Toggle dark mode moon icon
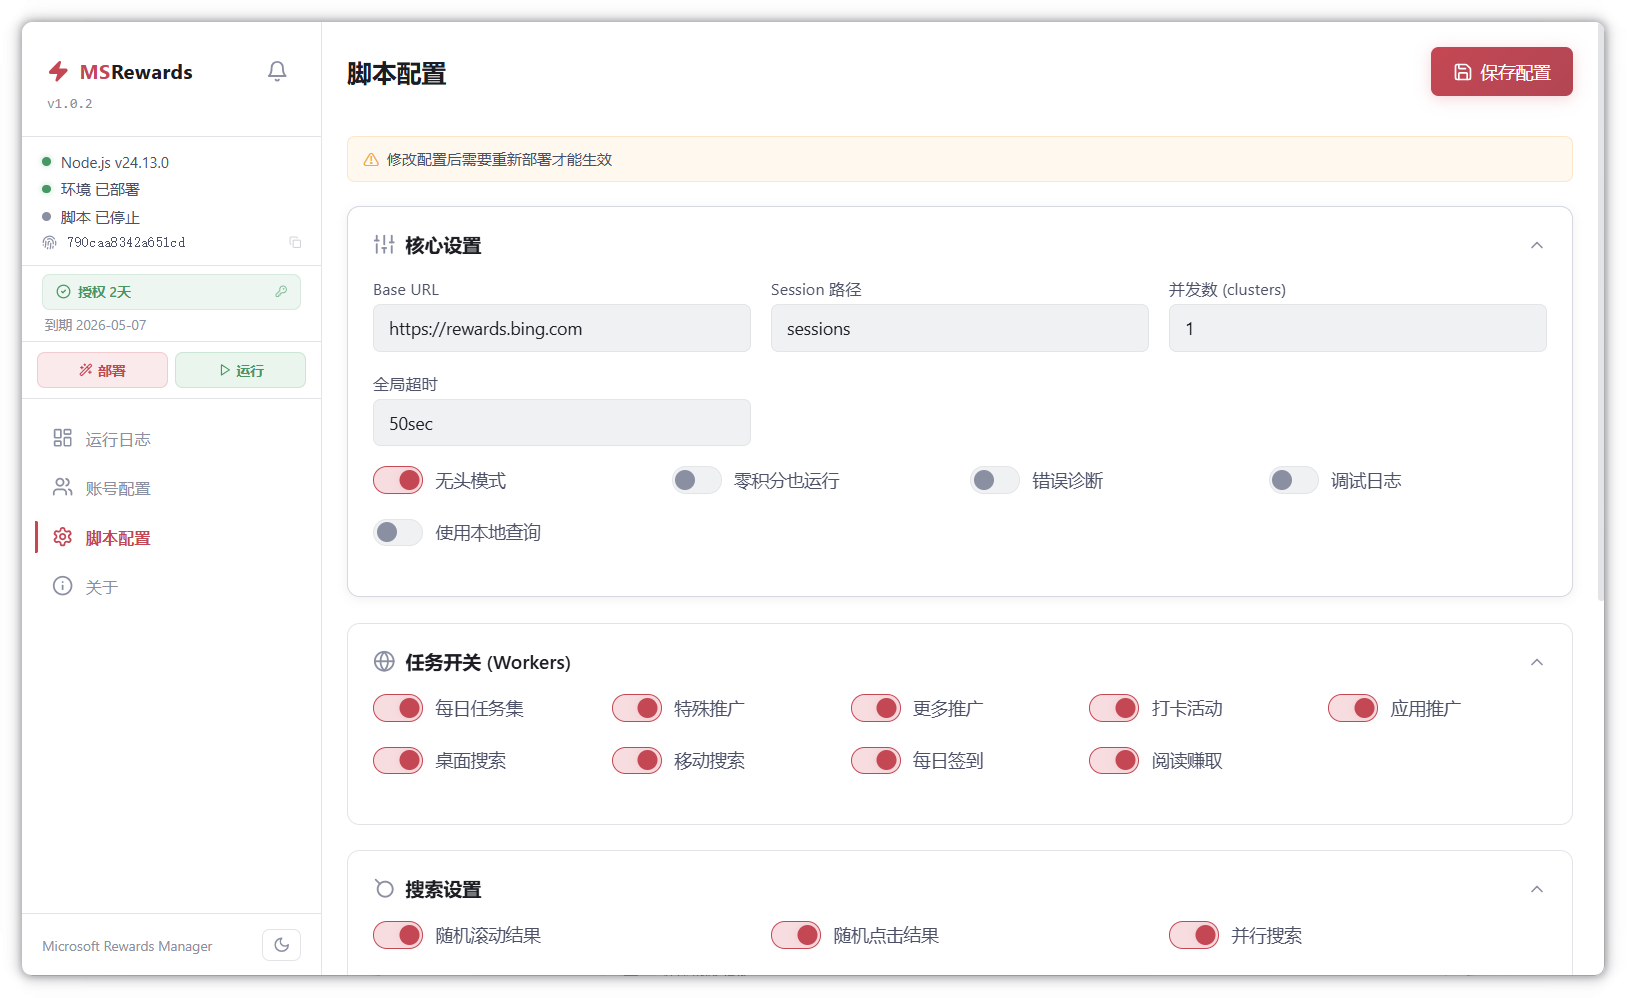 click(281, 945)
